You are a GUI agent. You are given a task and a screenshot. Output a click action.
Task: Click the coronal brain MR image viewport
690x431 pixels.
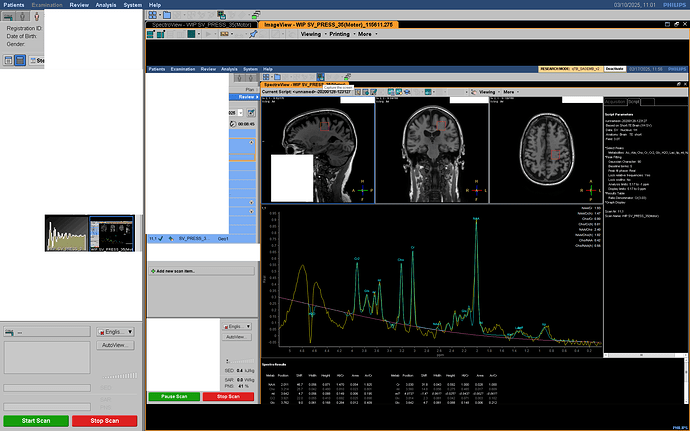(x=432, y=150)
